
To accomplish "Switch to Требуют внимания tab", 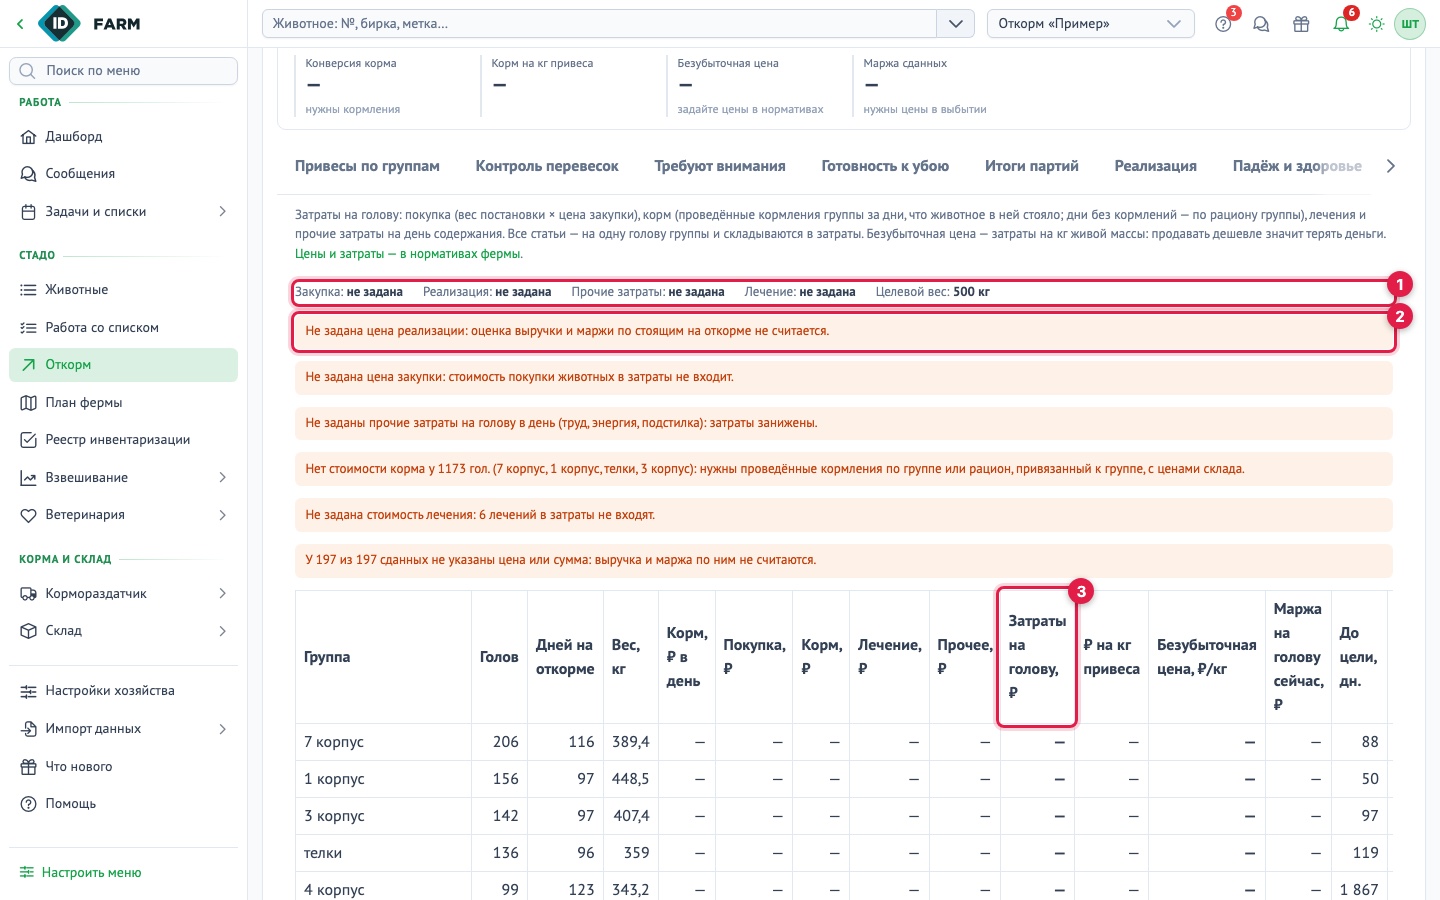I will pos(720,166).
